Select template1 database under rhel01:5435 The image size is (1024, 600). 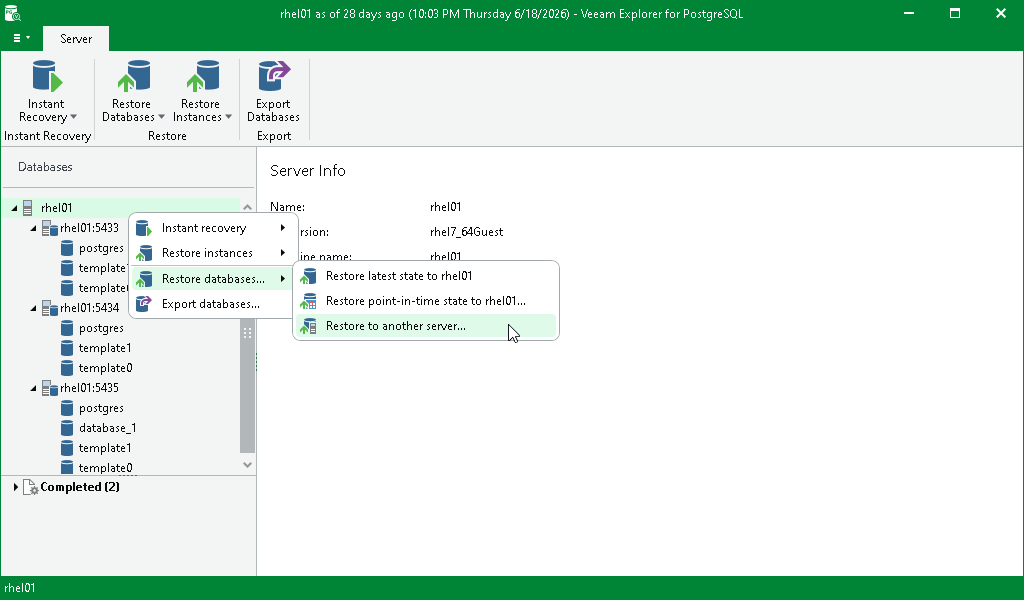[x=105, y=448]
